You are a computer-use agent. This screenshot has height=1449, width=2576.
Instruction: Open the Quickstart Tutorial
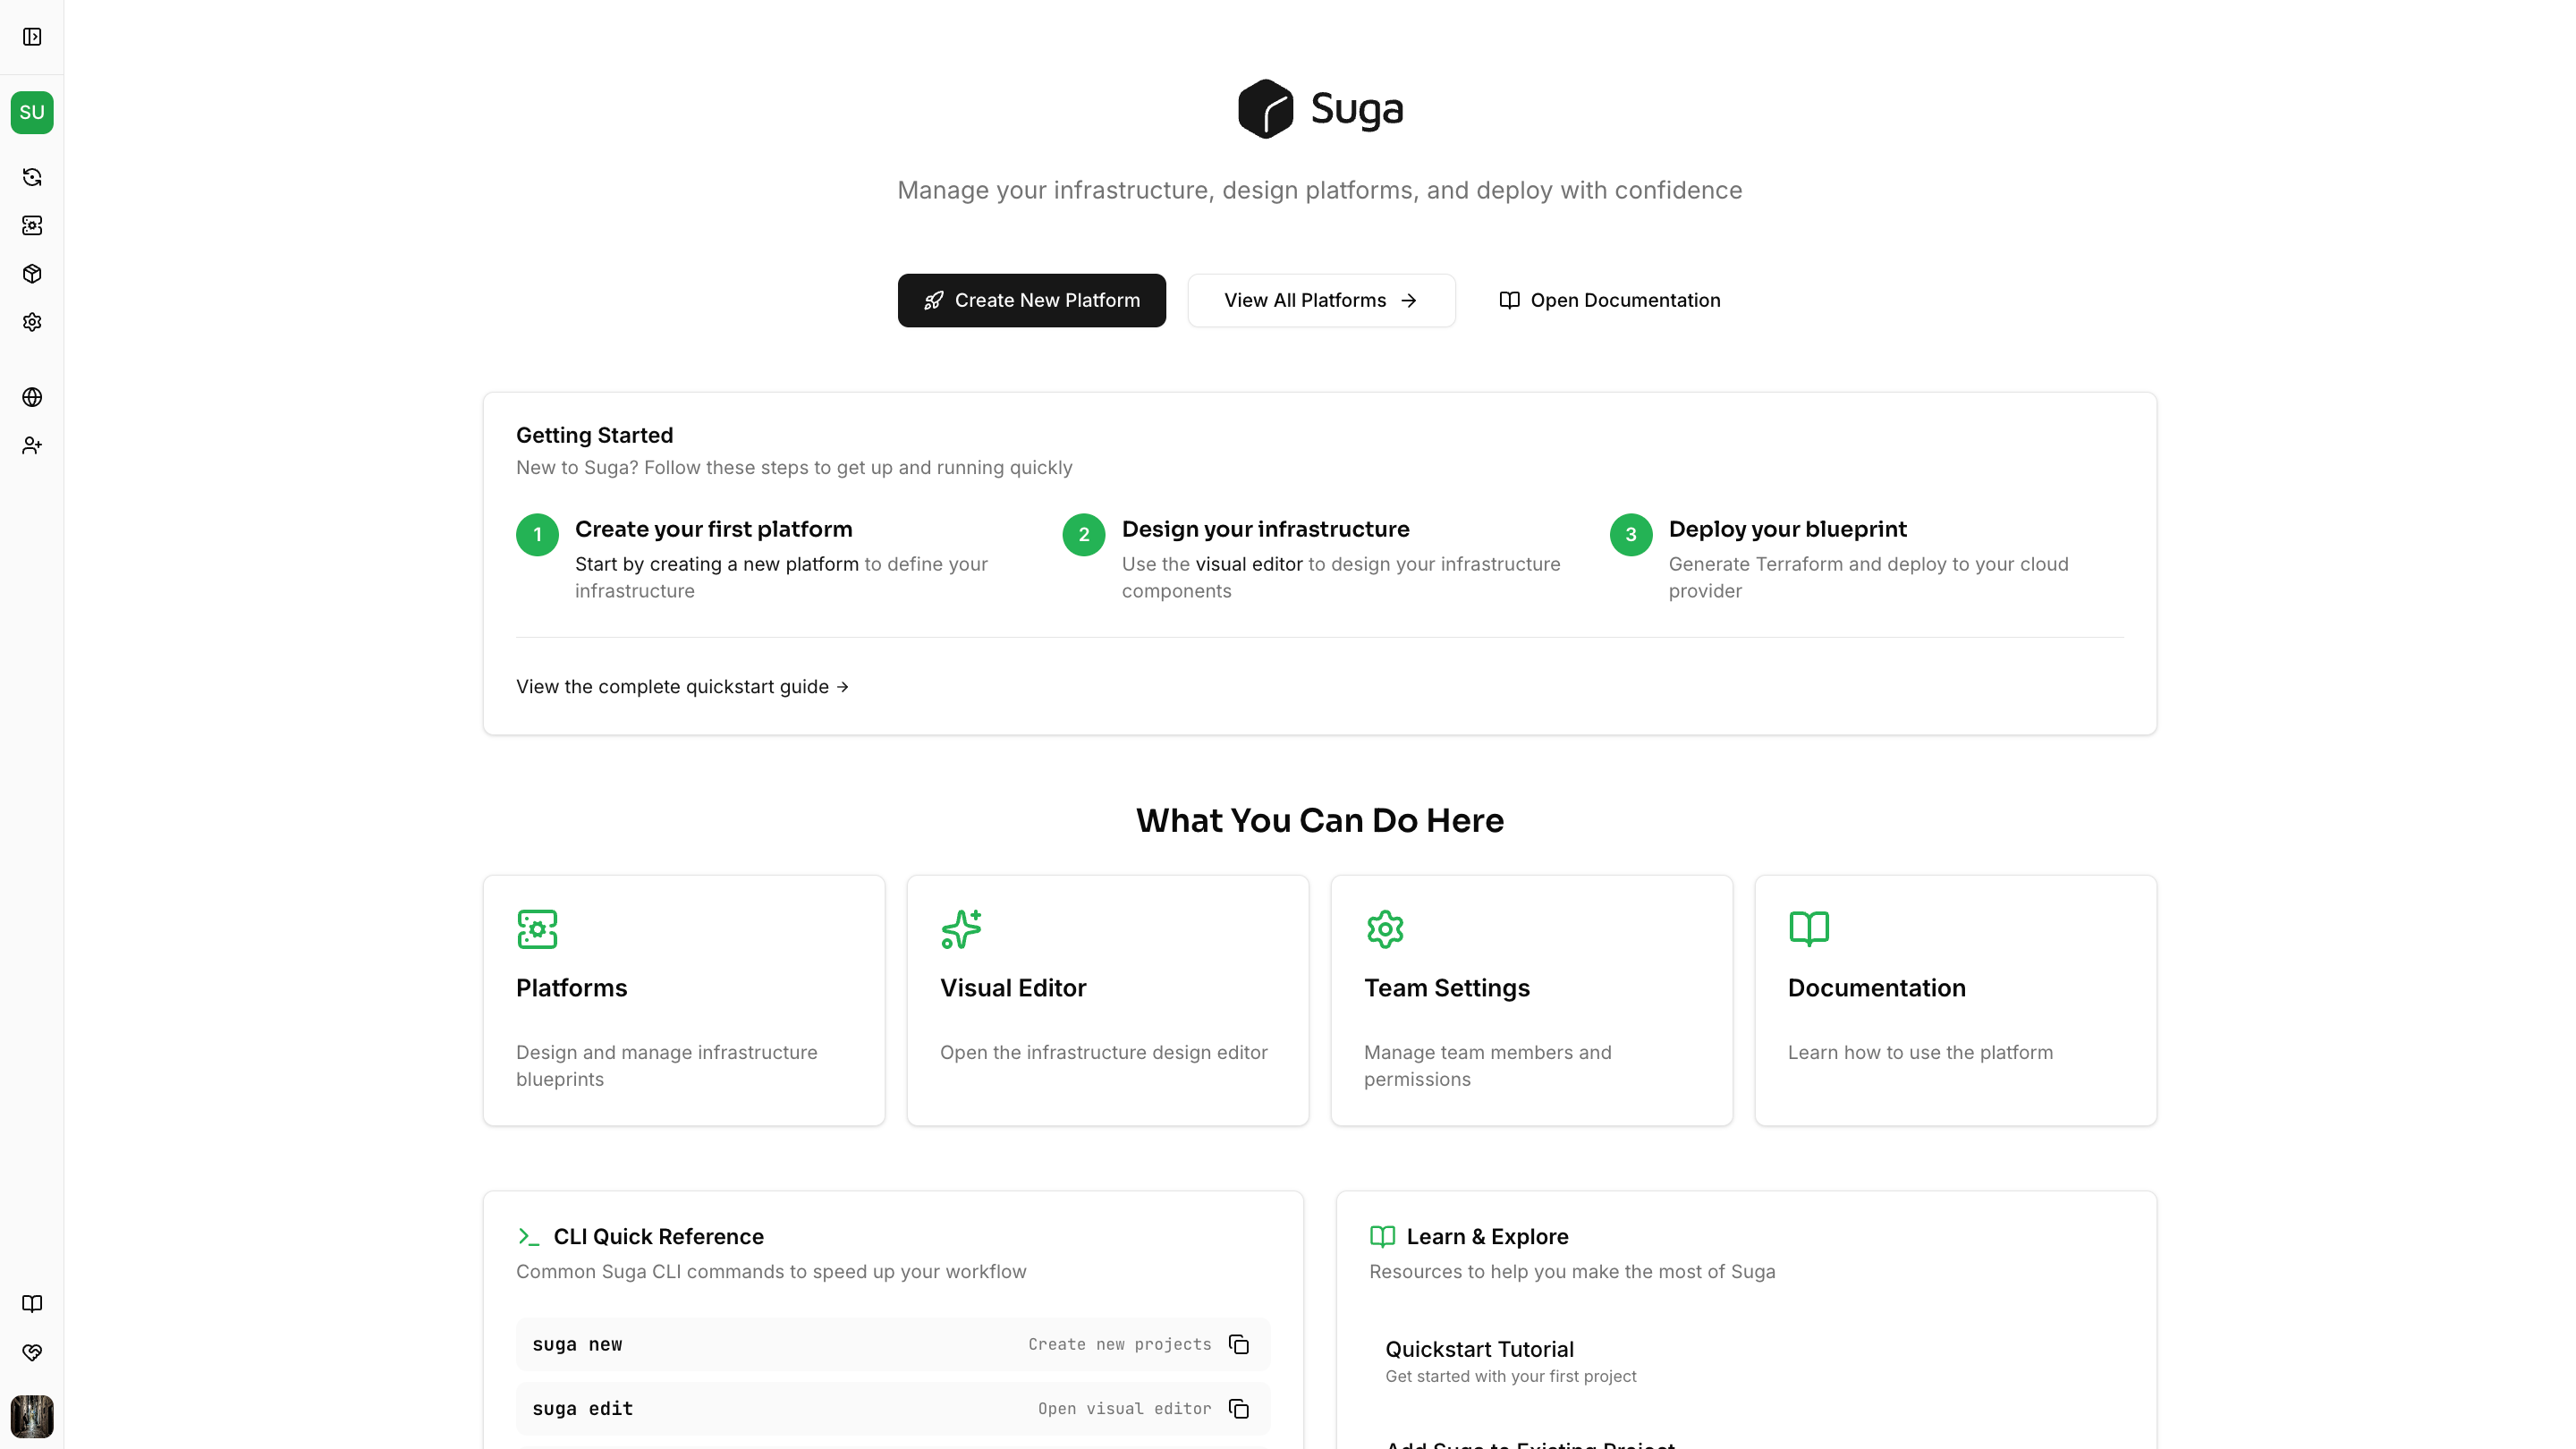point(1480,1349)
